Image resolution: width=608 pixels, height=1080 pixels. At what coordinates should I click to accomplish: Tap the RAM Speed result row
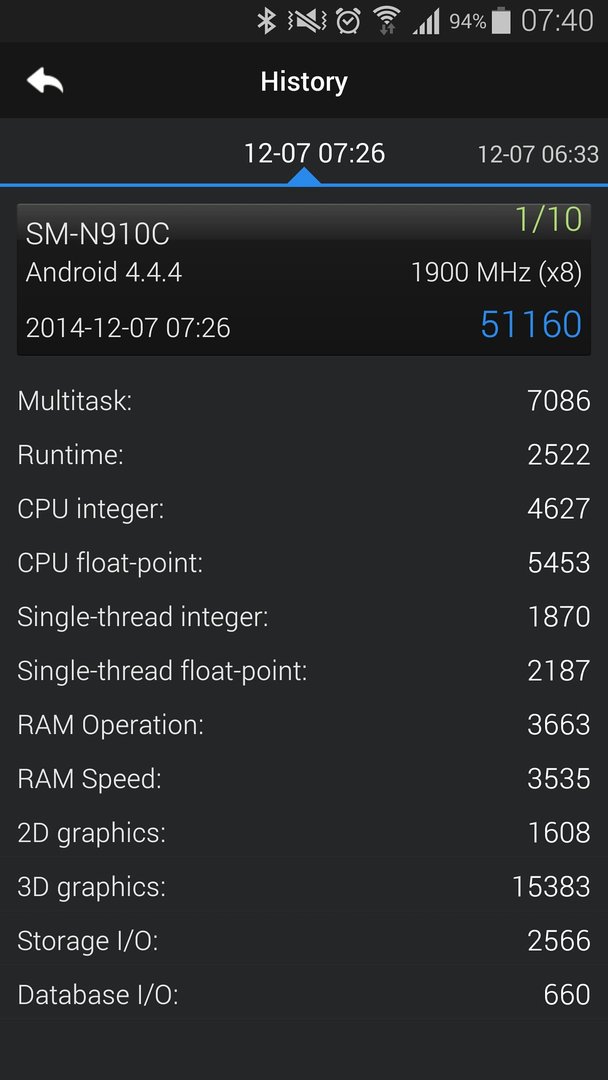[x=304, y=779]
